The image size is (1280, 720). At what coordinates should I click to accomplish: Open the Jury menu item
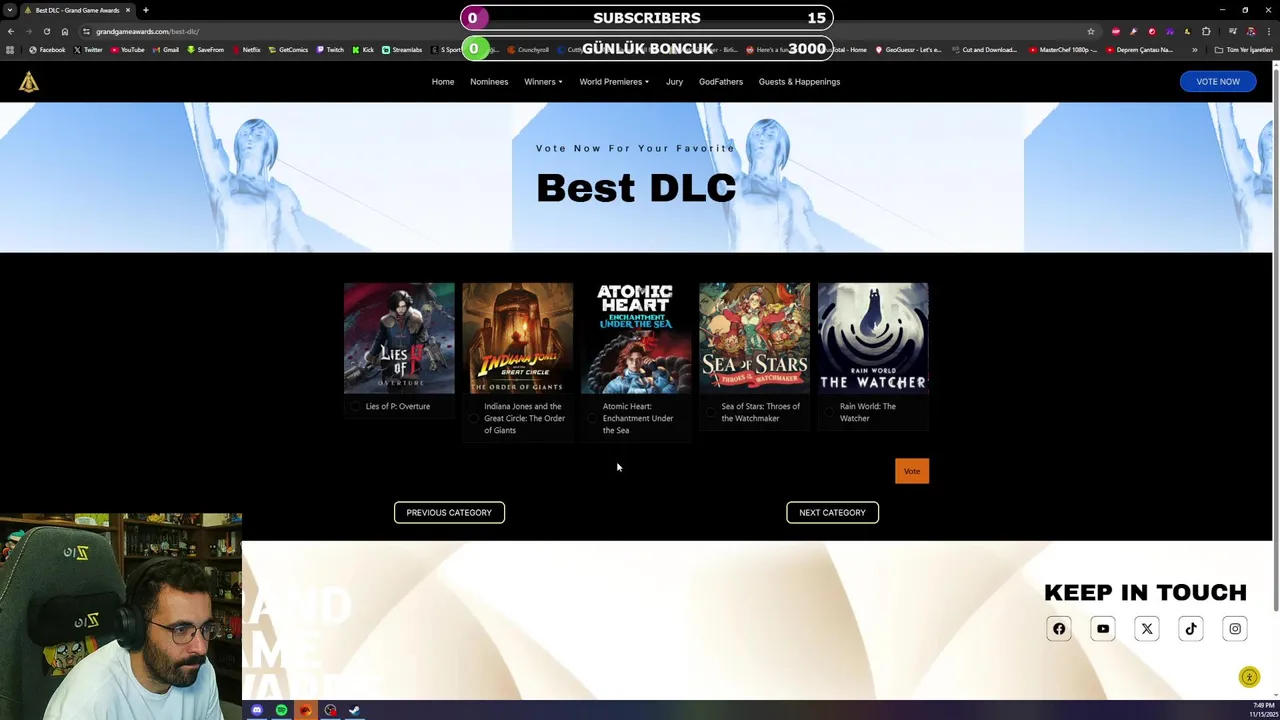pyautogui.click(x=674, y=82)
